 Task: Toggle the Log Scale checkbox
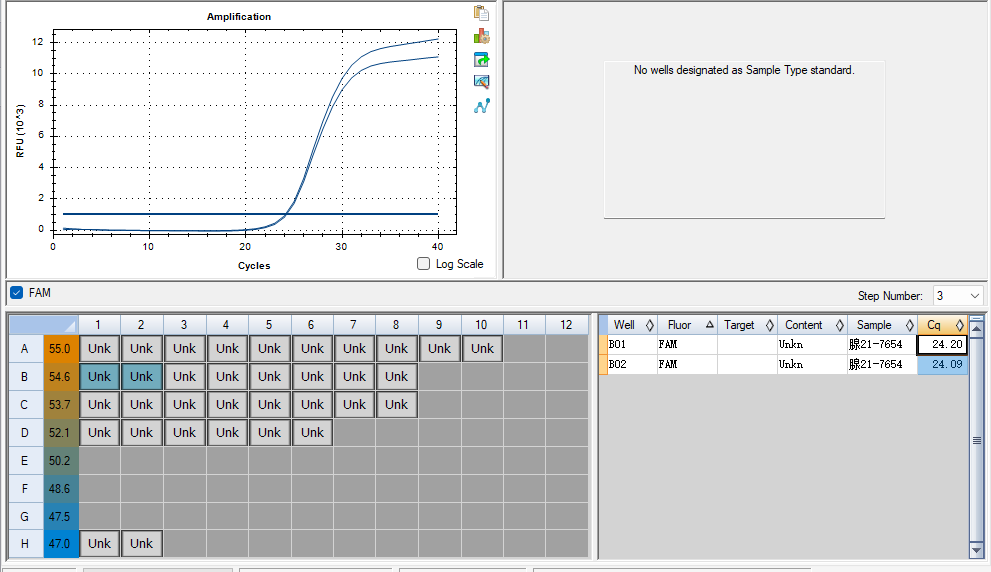[x=423, y=264]
